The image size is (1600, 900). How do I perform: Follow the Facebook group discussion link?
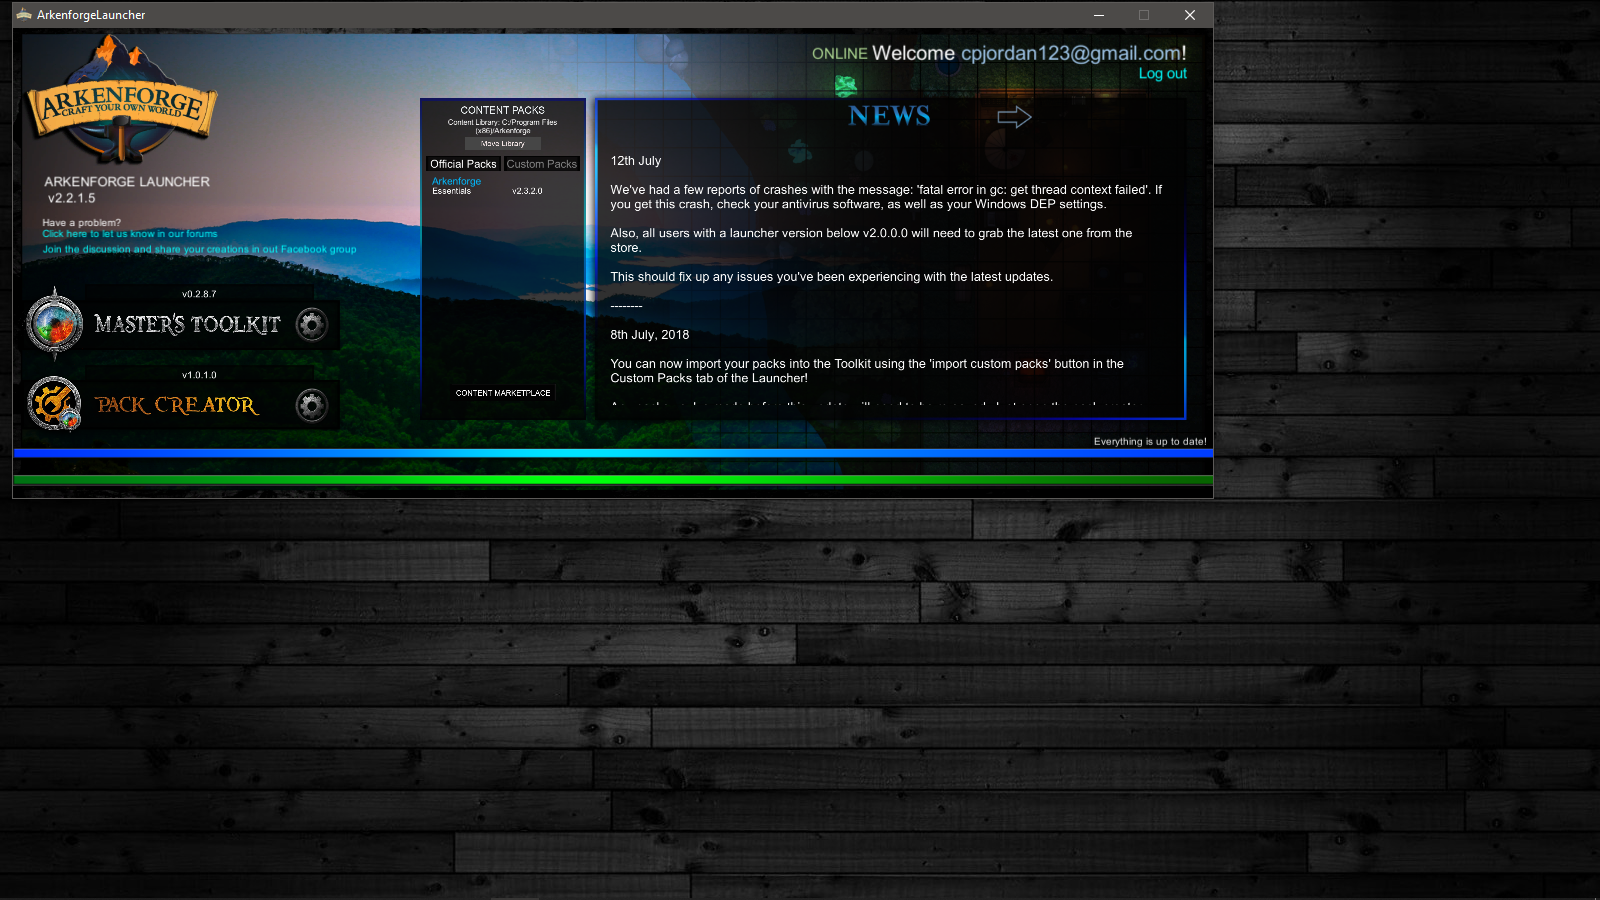tap(199, 250)
